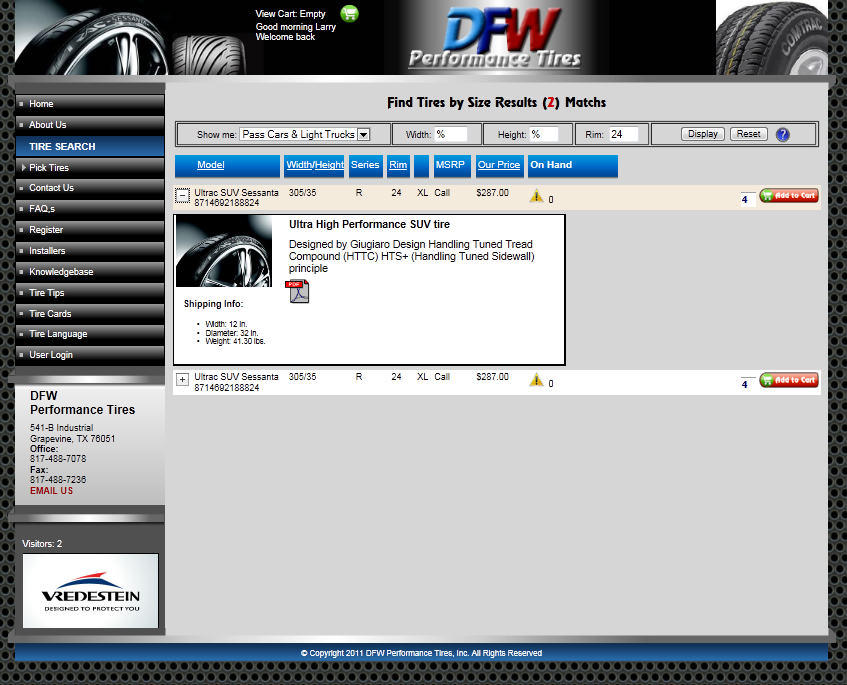This screenshot has width=847, height=685.
Task: Go to the Installers page in sidebar
Action: (x=47, y=251)
